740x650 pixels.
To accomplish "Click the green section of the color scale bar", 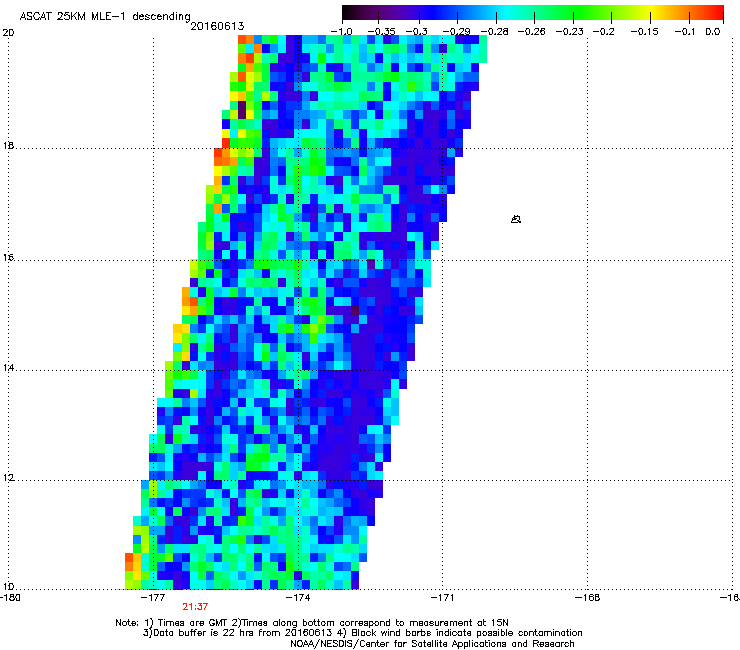I will [x=573, y=13].
